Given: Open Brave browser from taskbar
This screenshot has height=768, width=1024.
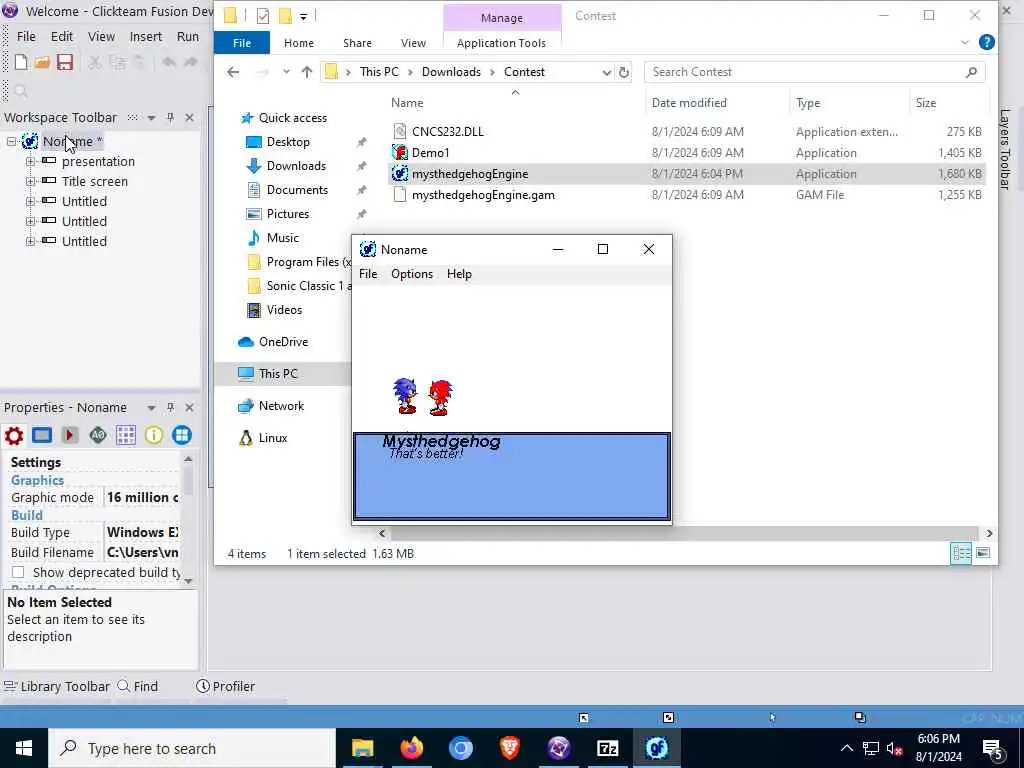Looking at the screenshot, I should click(509, 748).
